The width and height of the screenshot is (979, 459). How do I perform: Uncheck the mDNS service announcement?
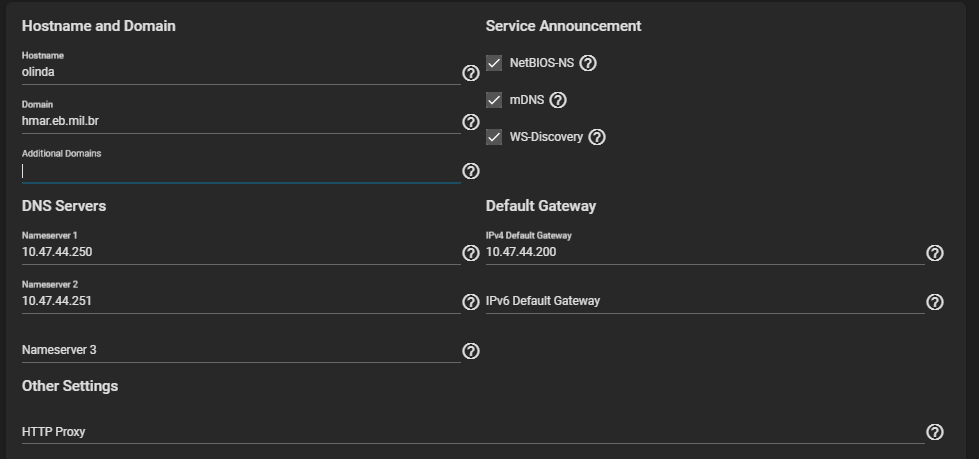pos(494,100)
